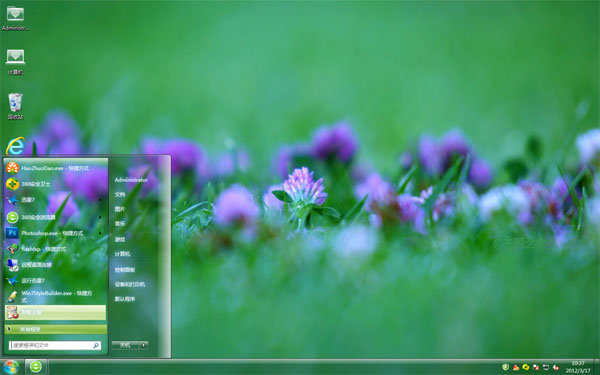Select the 回收站 recycle bin icon
Image resolution: width=600 pixels, height=375 pixels.
15,106
